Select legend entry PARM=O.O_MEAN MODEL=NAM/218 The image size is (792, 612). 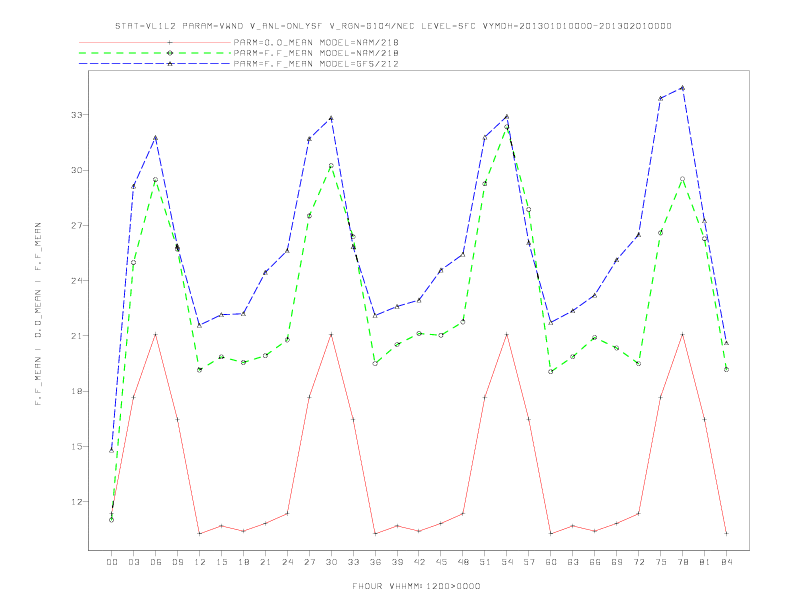coord(316,42)
